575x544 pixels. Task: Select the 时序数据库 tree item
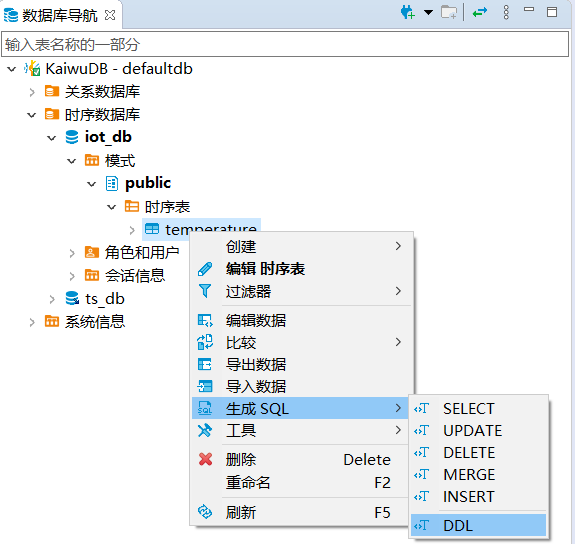[102, 114]
